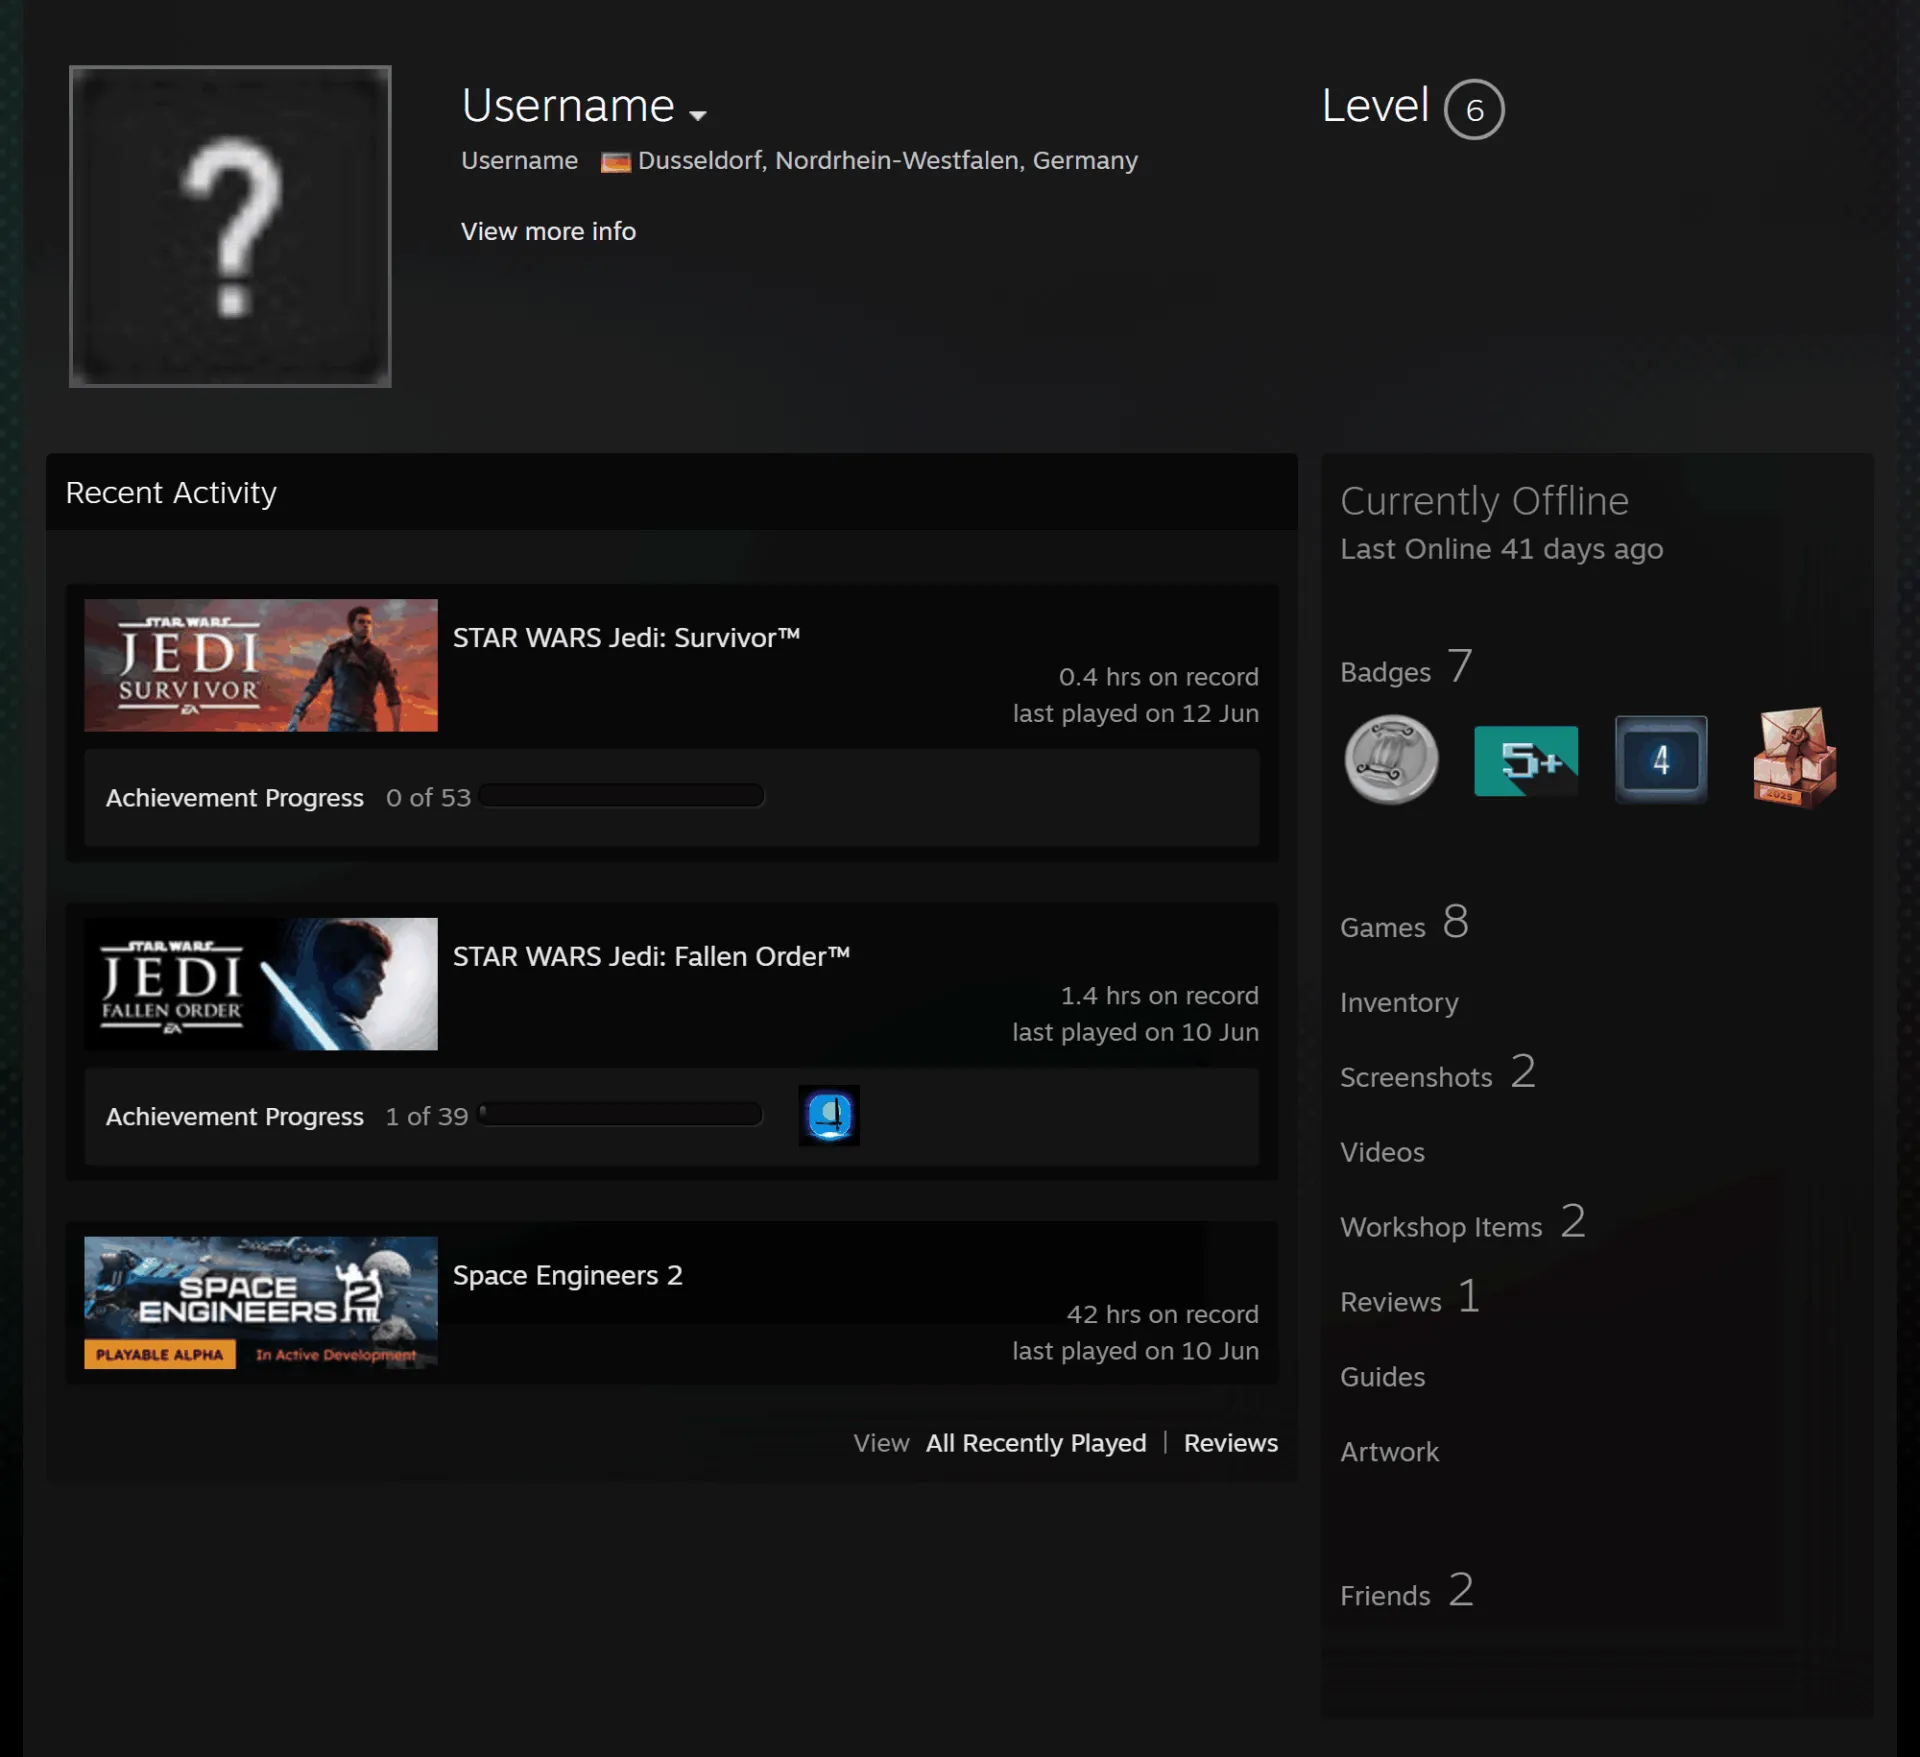Image resolution: width=1920 pixels, height=1757 pixels.
Task: Click the '1 of 39' achievement count
Action: (427, 1117)
